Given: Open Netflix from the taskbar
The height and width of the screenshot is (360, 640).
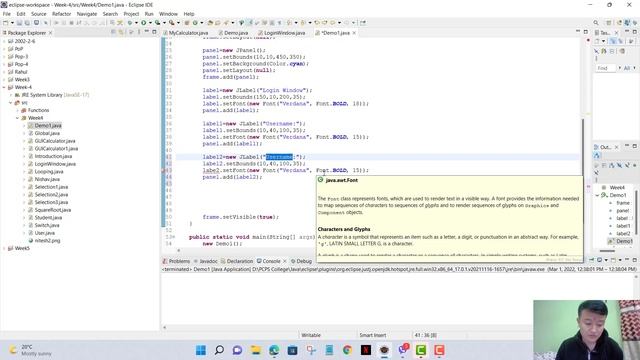Looking at the screenshot, I should point(366,350).
